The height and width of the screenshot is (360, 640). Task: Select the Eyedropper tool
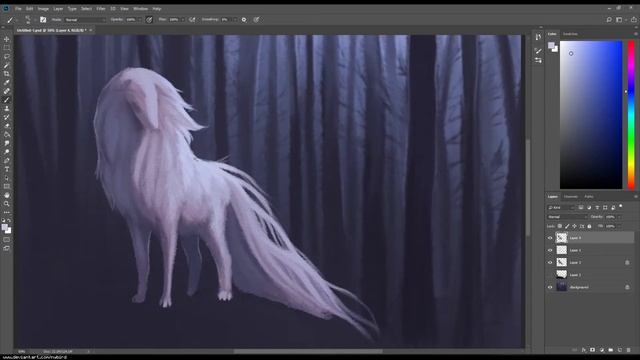pos(7,82)
